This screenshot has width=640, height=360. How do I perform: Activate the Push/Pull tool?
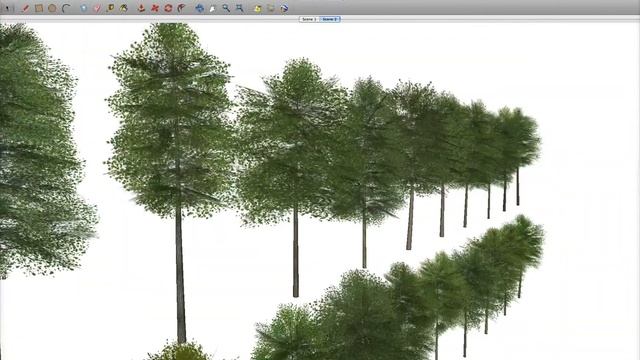pos(141,8)
